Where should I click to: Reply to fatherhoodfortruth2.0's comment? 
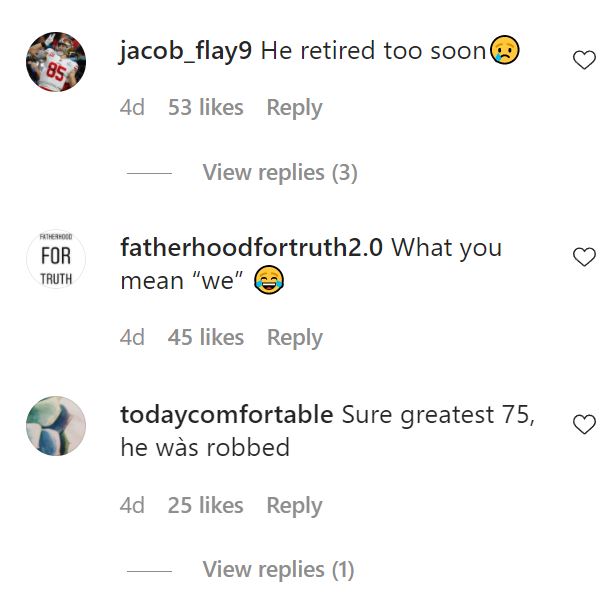tap(294, 338)
